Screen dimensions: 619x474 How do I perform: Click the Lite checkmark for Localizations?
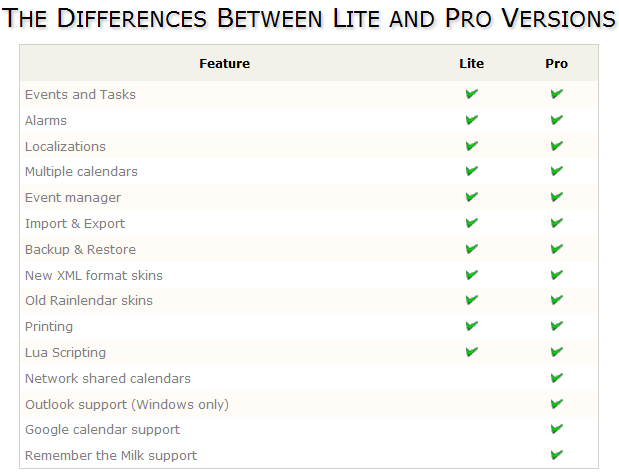pos(471,146)
